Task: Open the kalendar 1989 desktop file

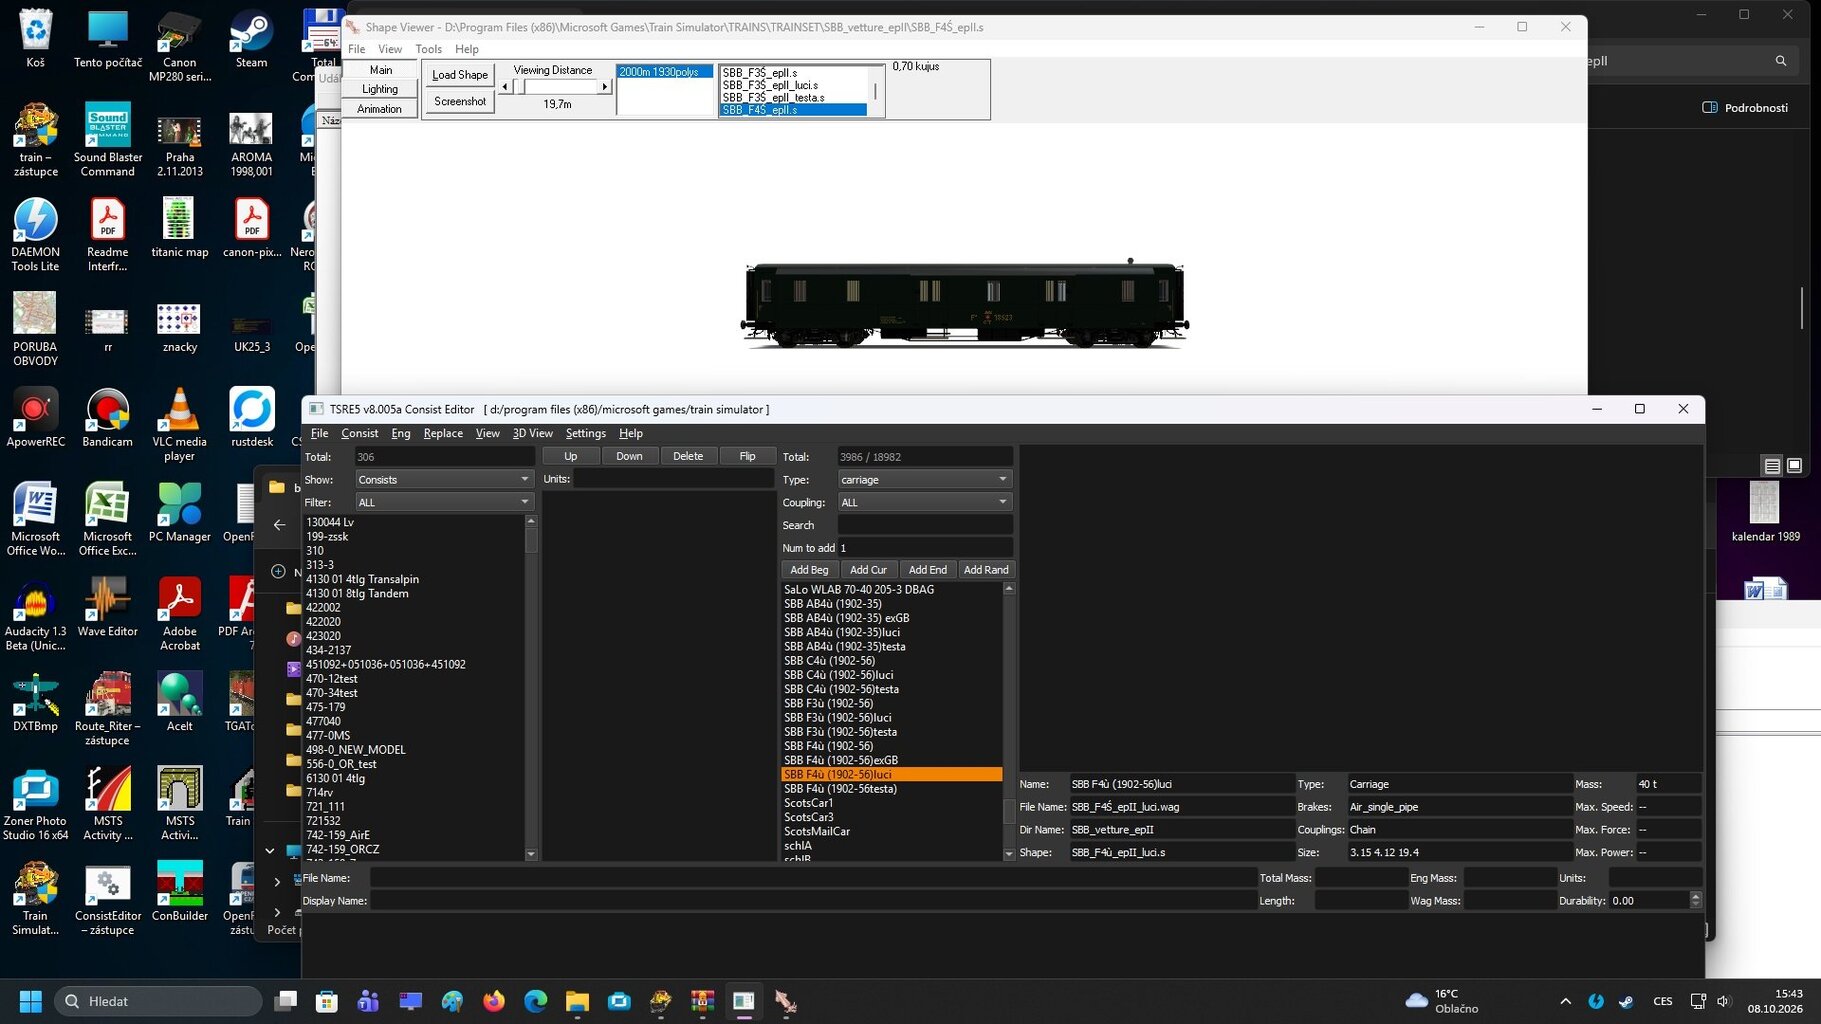Action: [1765, 512]
